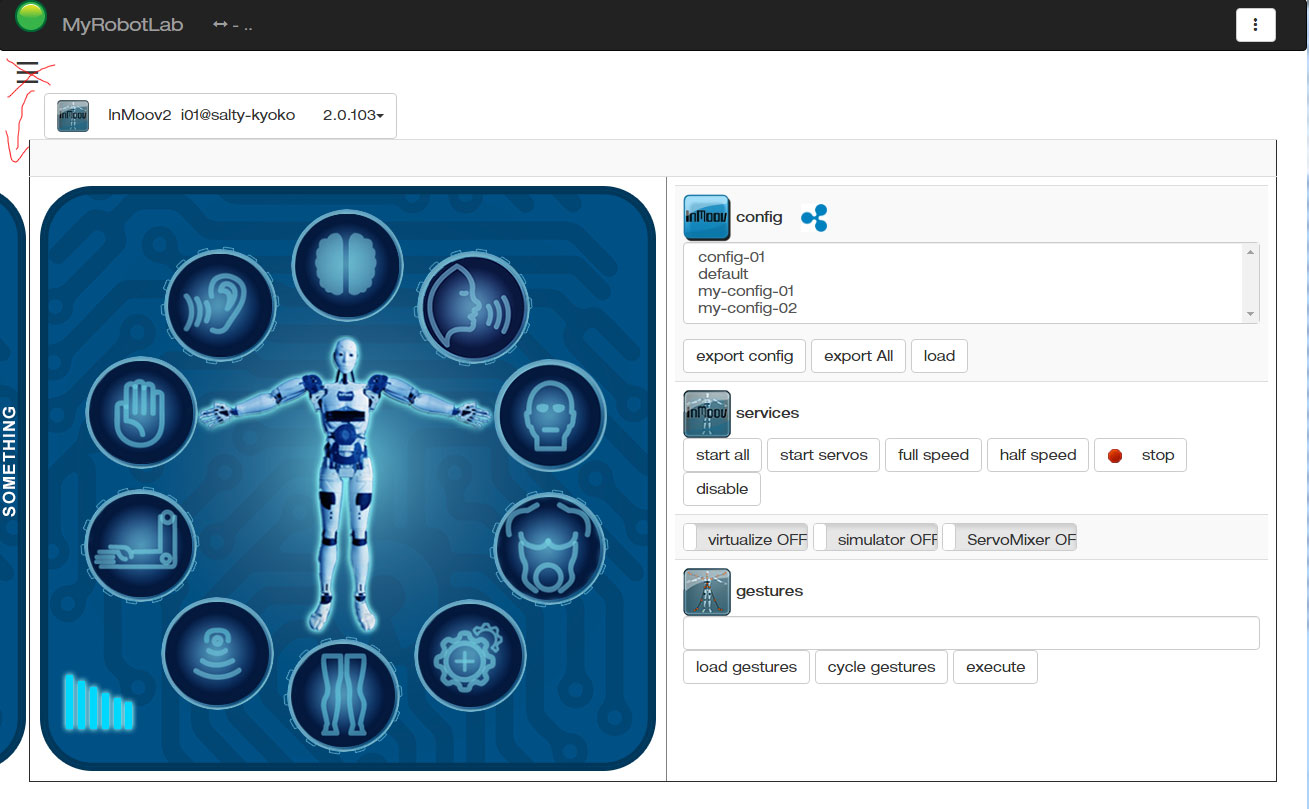Click load gestures
Image resolution: width=1309 pixels, height=809 pixels.
[x=746, y=667]
